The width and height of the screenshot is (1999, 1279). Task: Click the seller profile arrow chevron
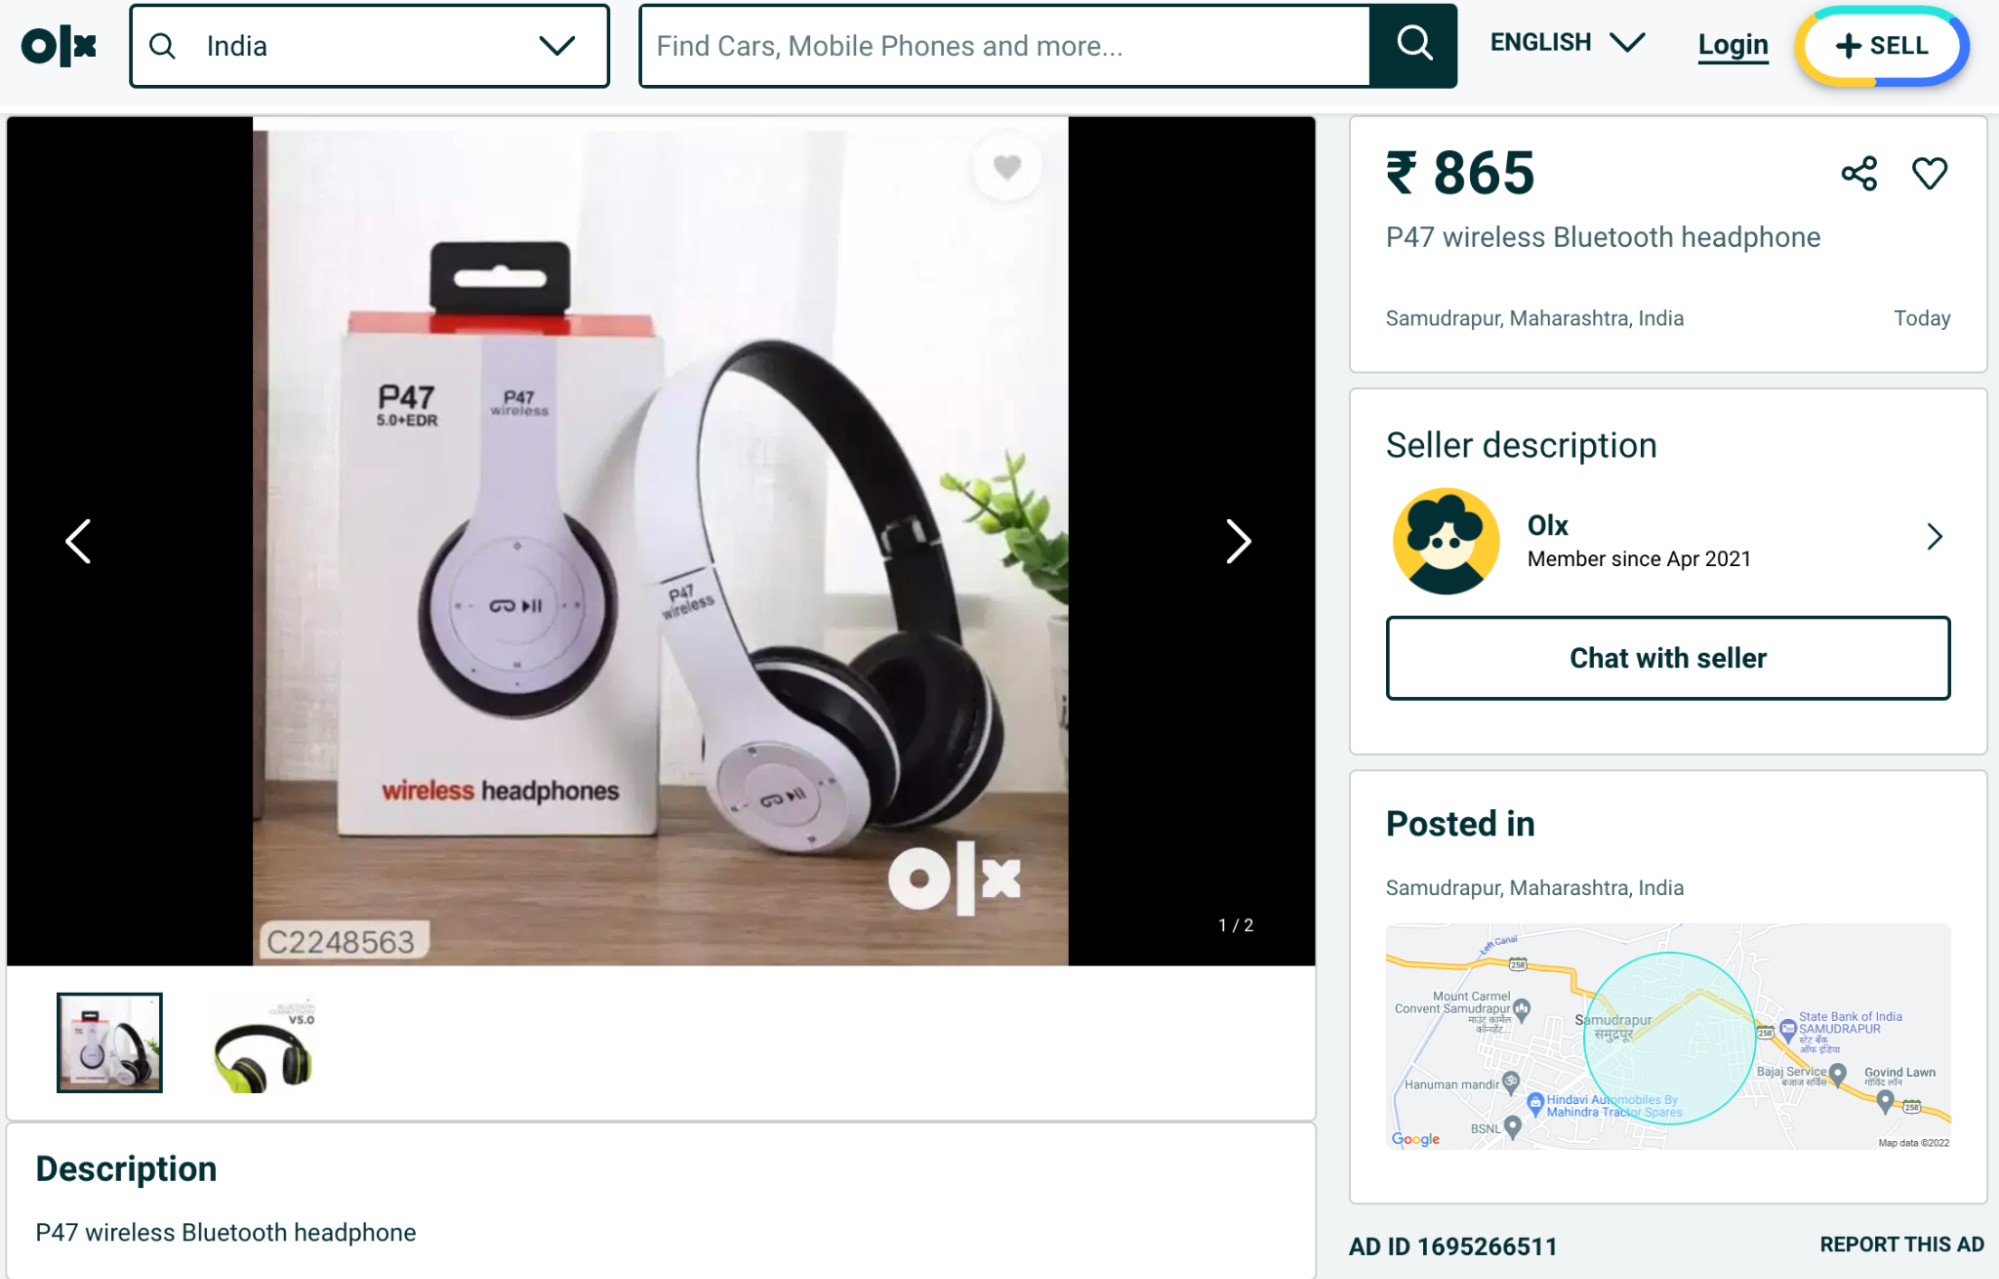click(1932, 535)
